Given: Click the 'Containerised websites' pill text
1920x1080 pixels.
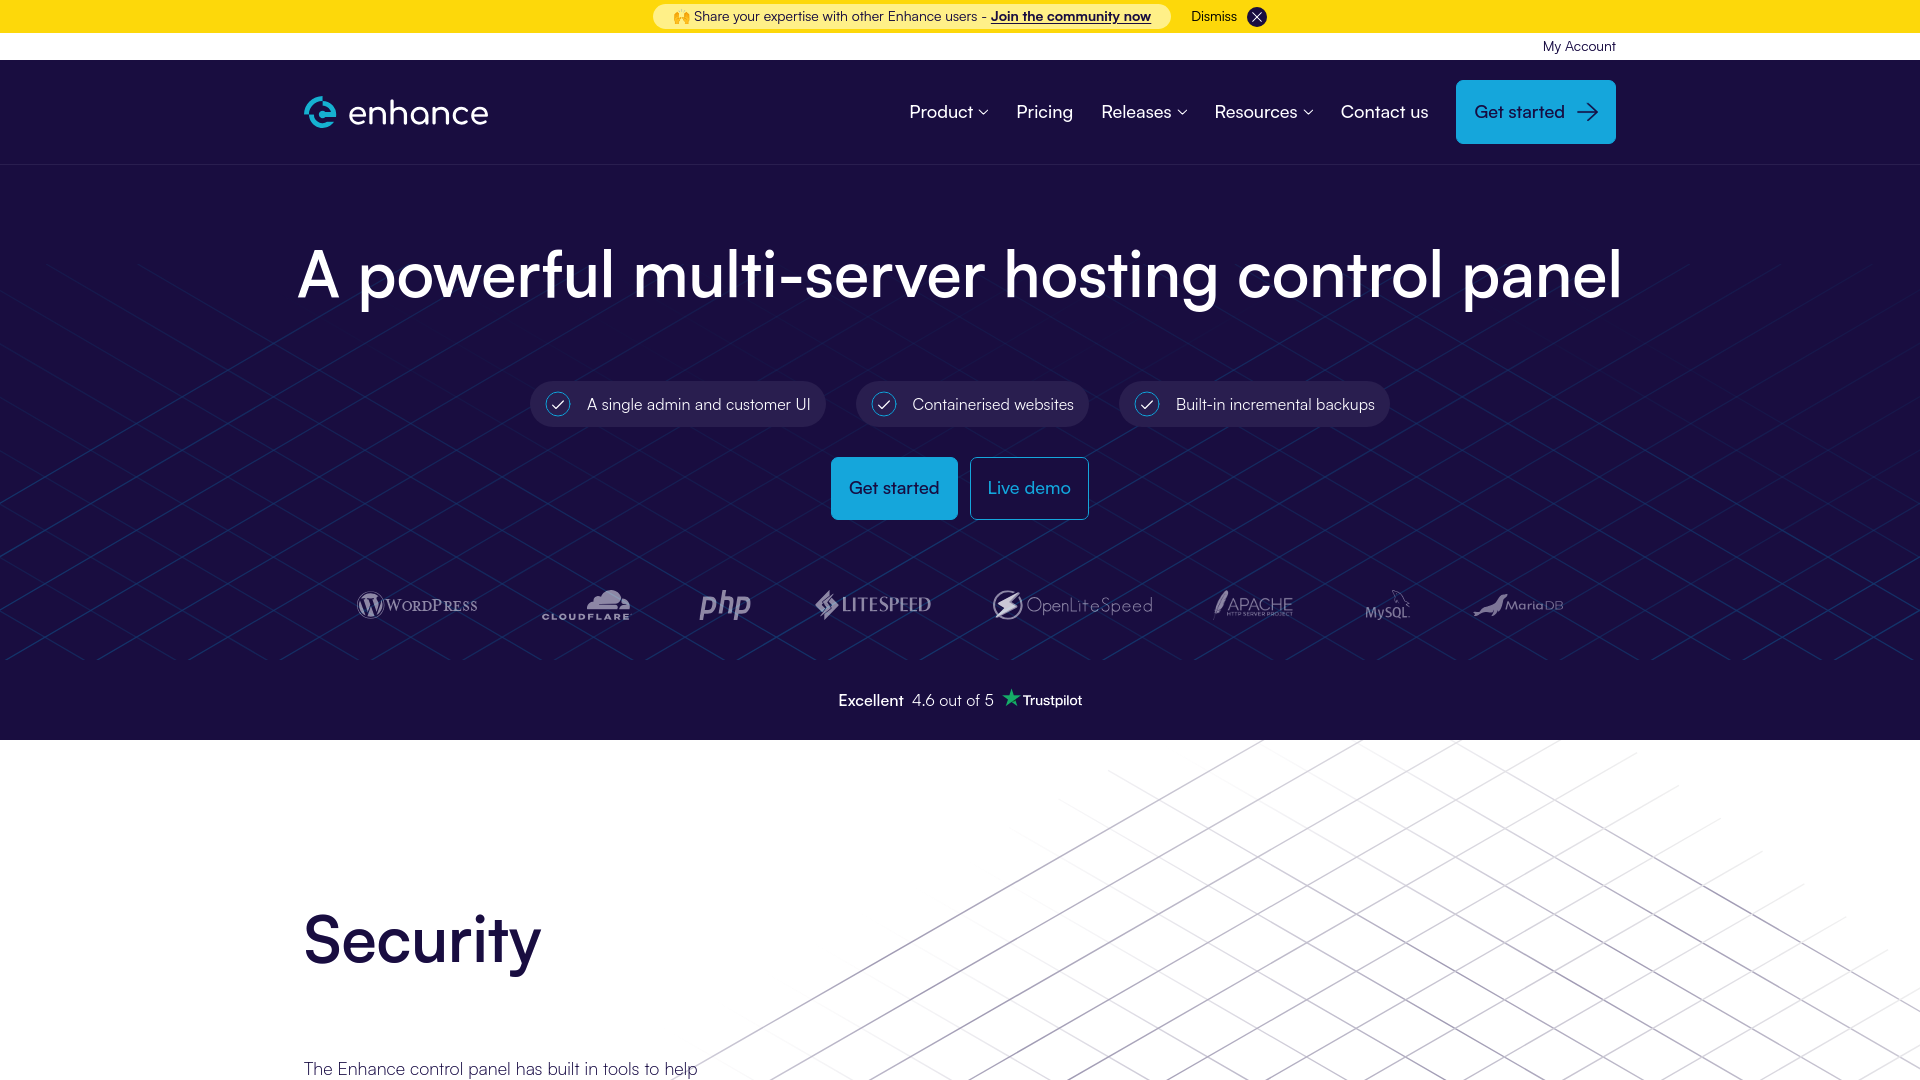Looking at the screenshot, I should coord(993,404).
